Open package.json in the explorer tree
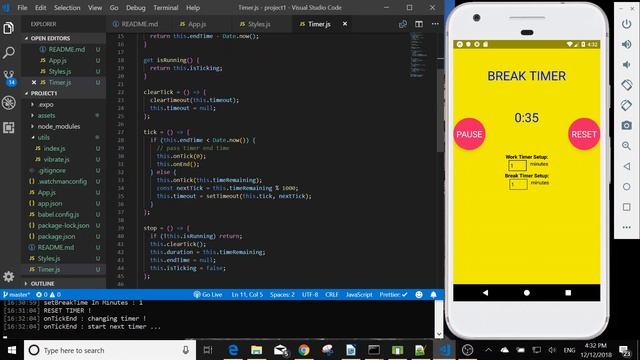The height and width of the screenshot is (360, 640). pos(64,236)
